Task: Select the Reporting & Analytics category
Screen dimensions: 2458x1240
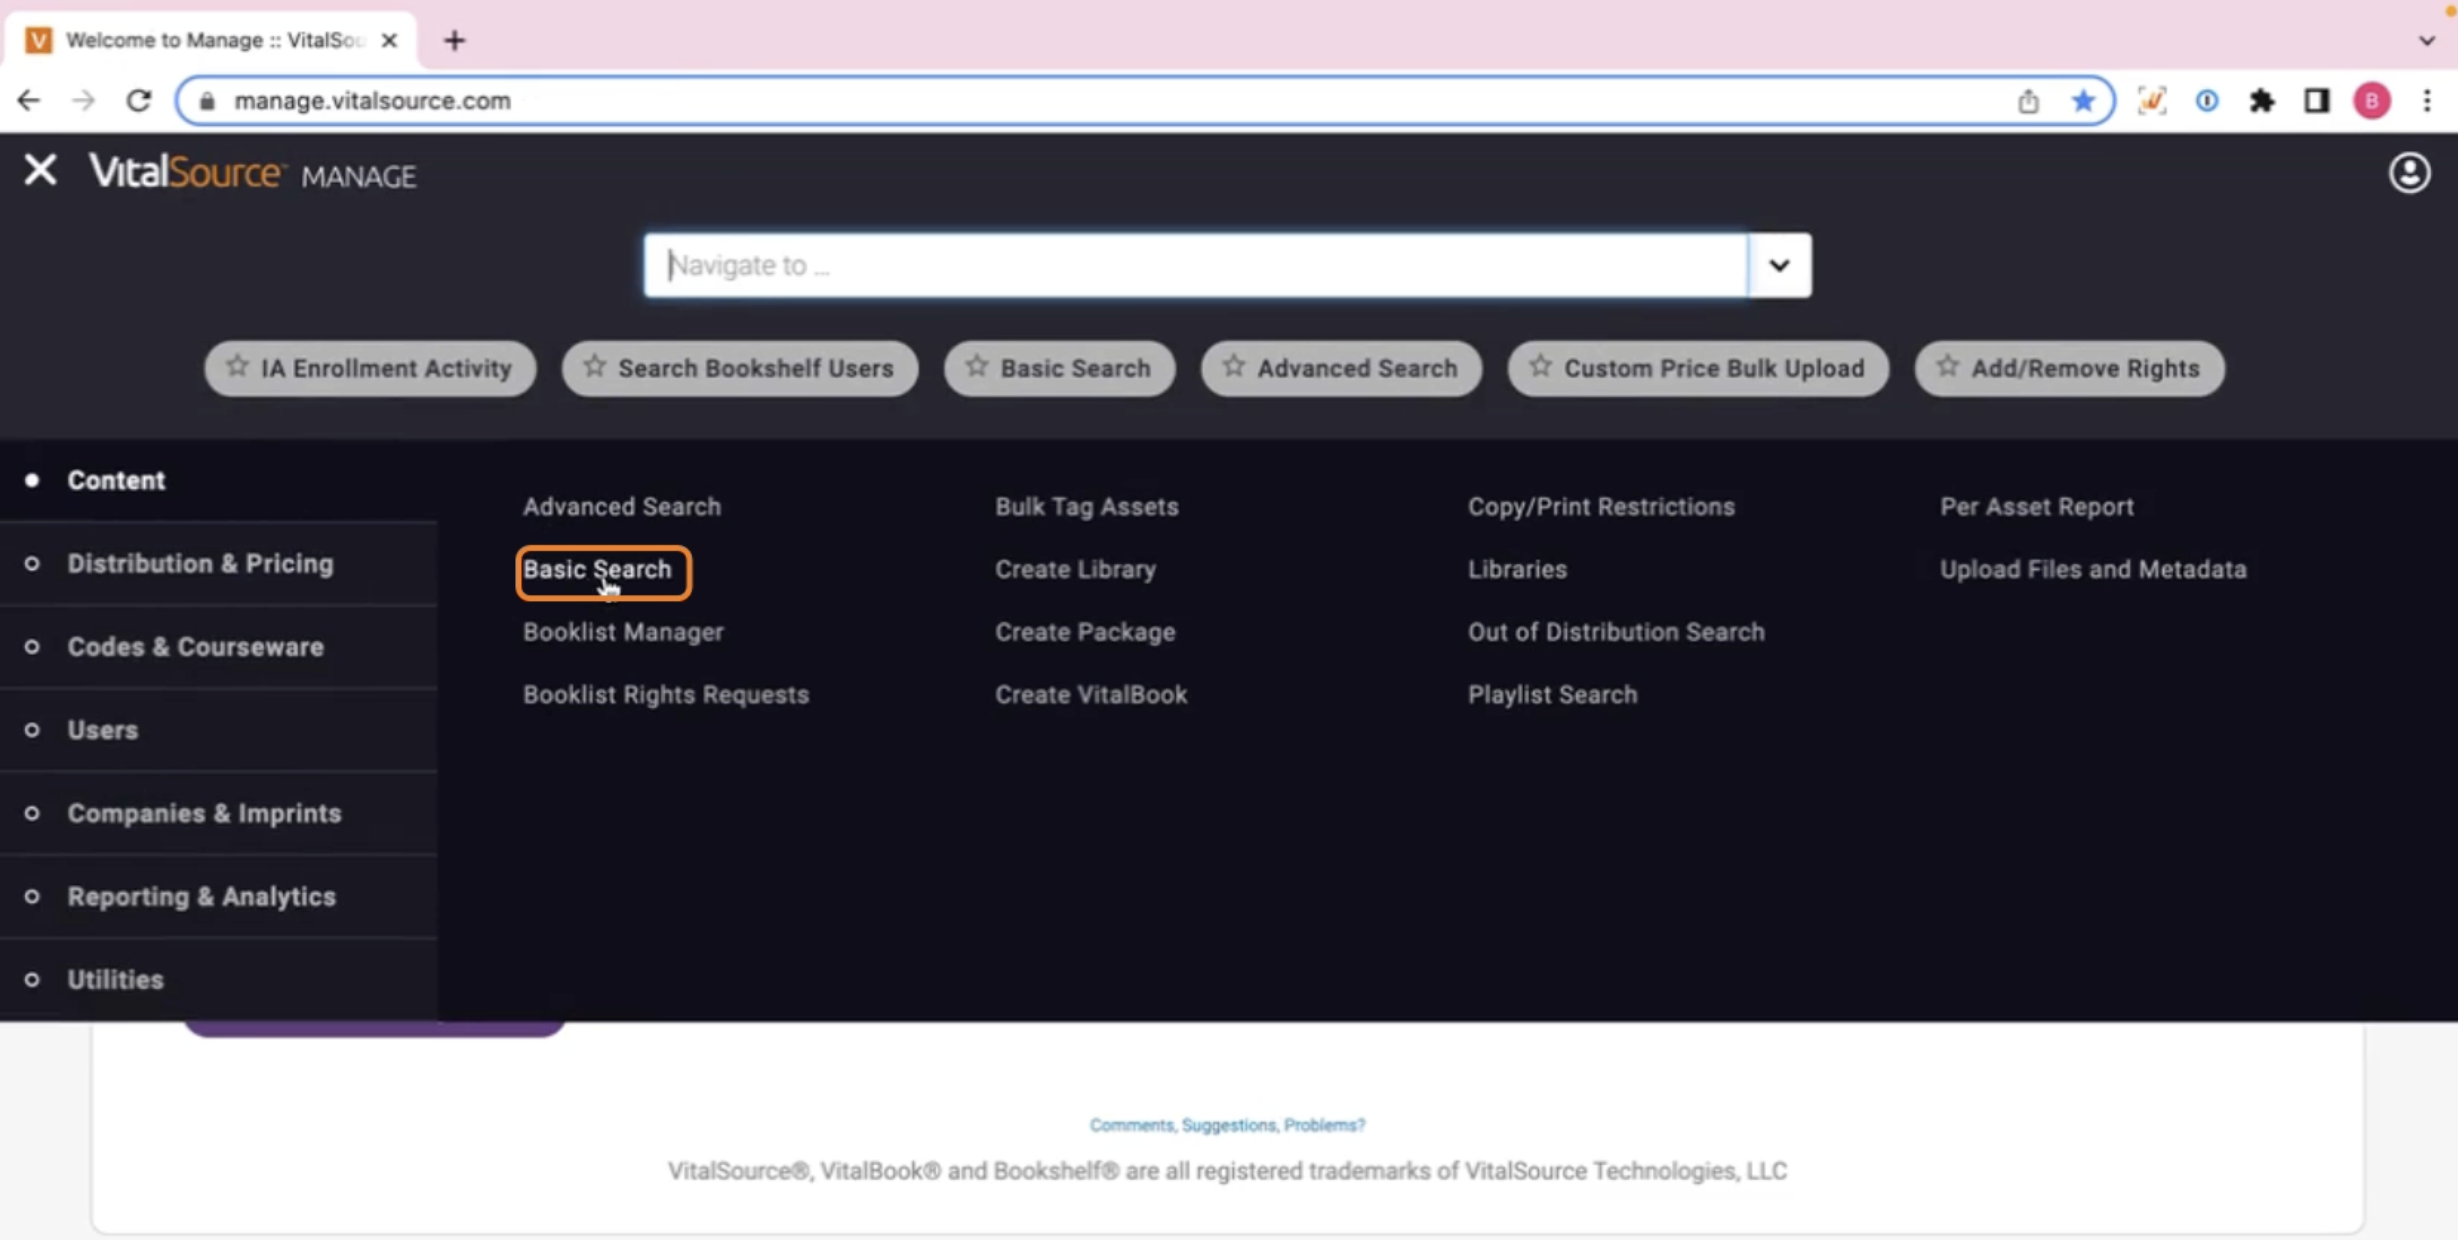Action: (x=218, y=896)
